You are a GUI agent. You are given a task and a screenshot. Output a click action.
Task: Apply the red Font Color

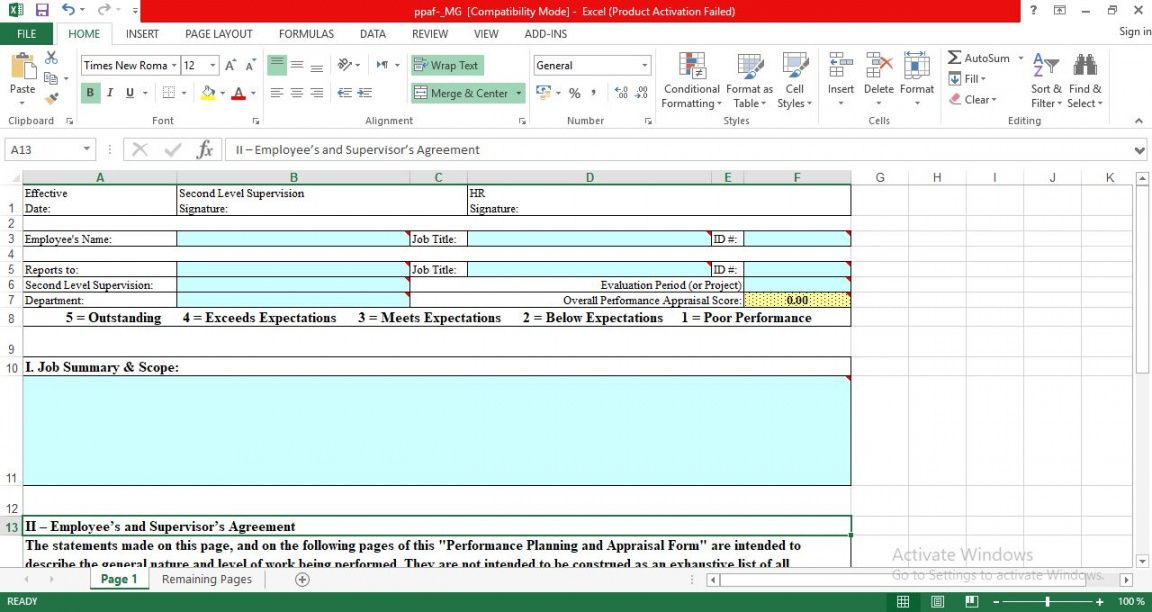(238, 93)
